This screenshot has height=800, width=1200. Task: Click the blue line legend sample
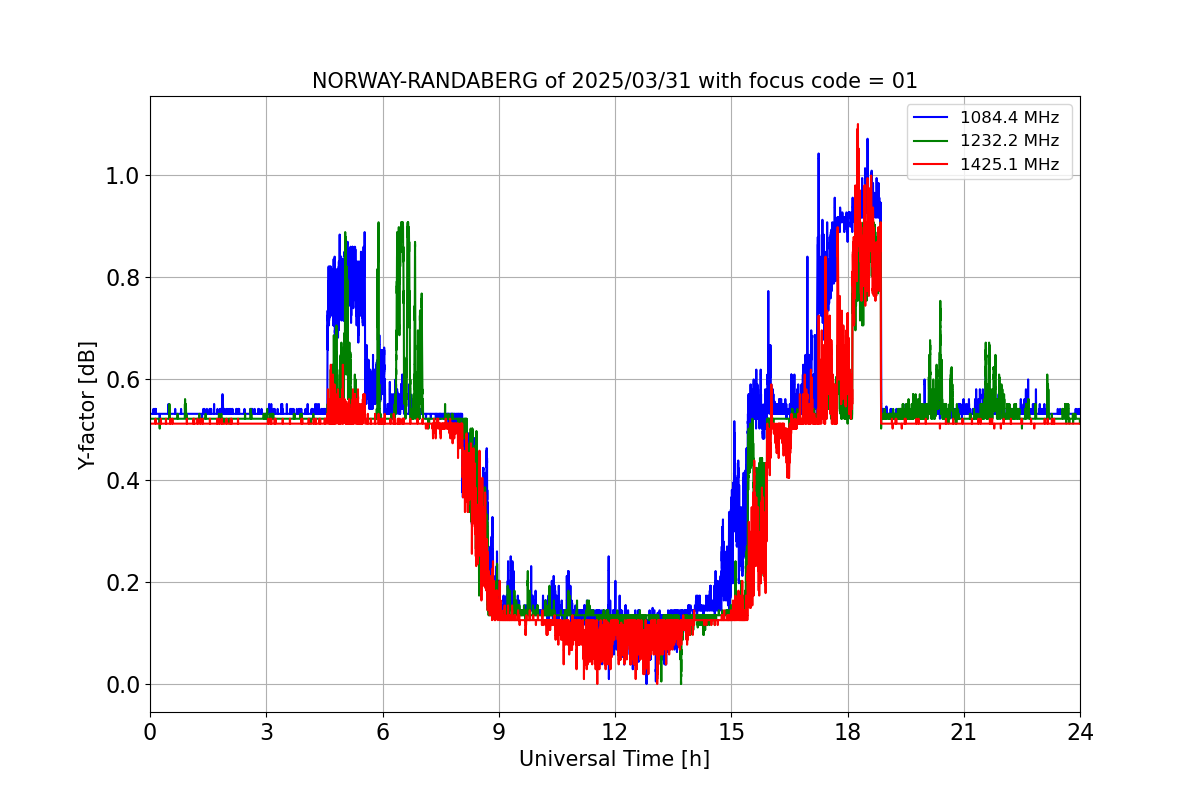point(931,118)
